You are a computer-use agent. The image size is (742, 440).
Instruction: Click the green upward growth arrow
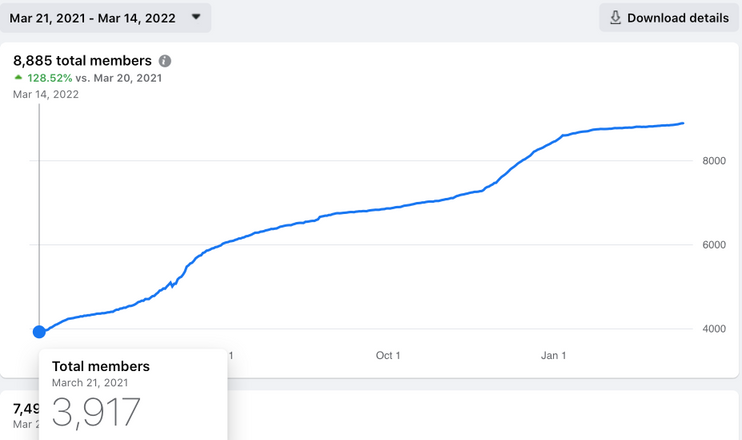coord(18,77)
